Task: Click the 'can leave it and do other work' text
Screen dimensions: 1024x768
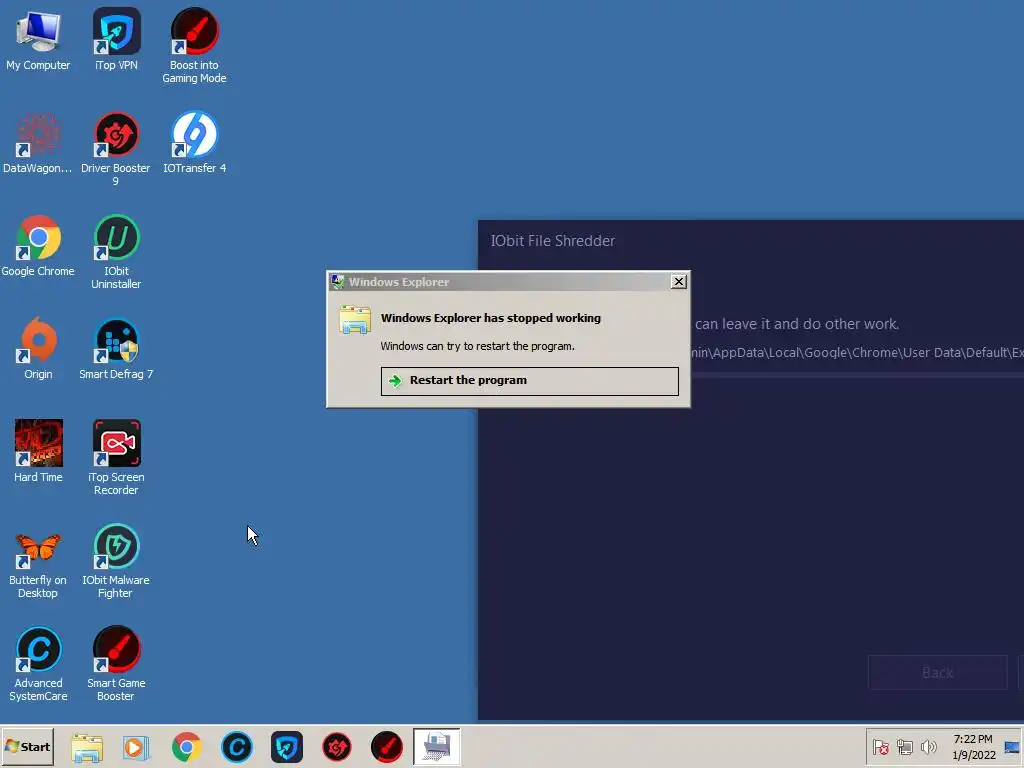Action: 797,324
